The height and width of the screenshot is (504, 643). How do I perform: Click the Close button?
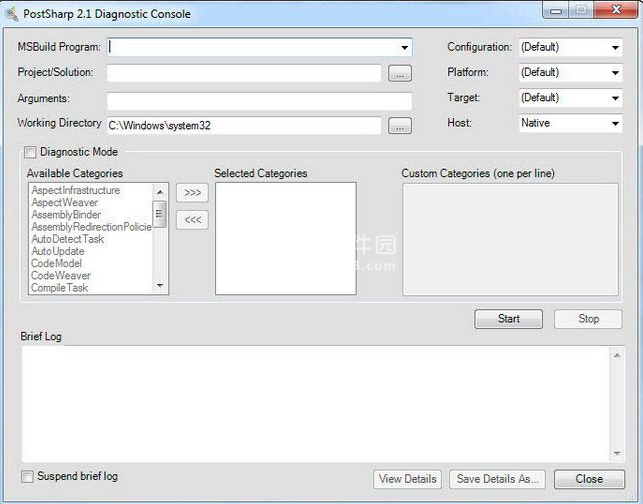click(589, 479)
